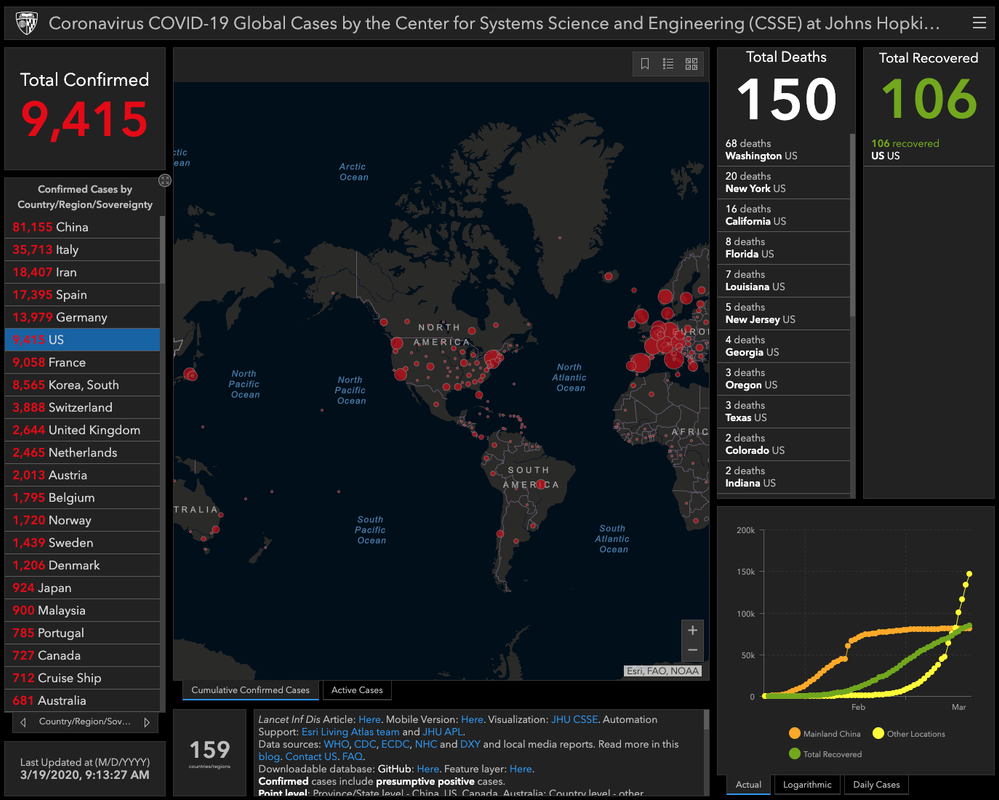Select 106 recovered US US entry
999x800 pixels.
point(928,150)
